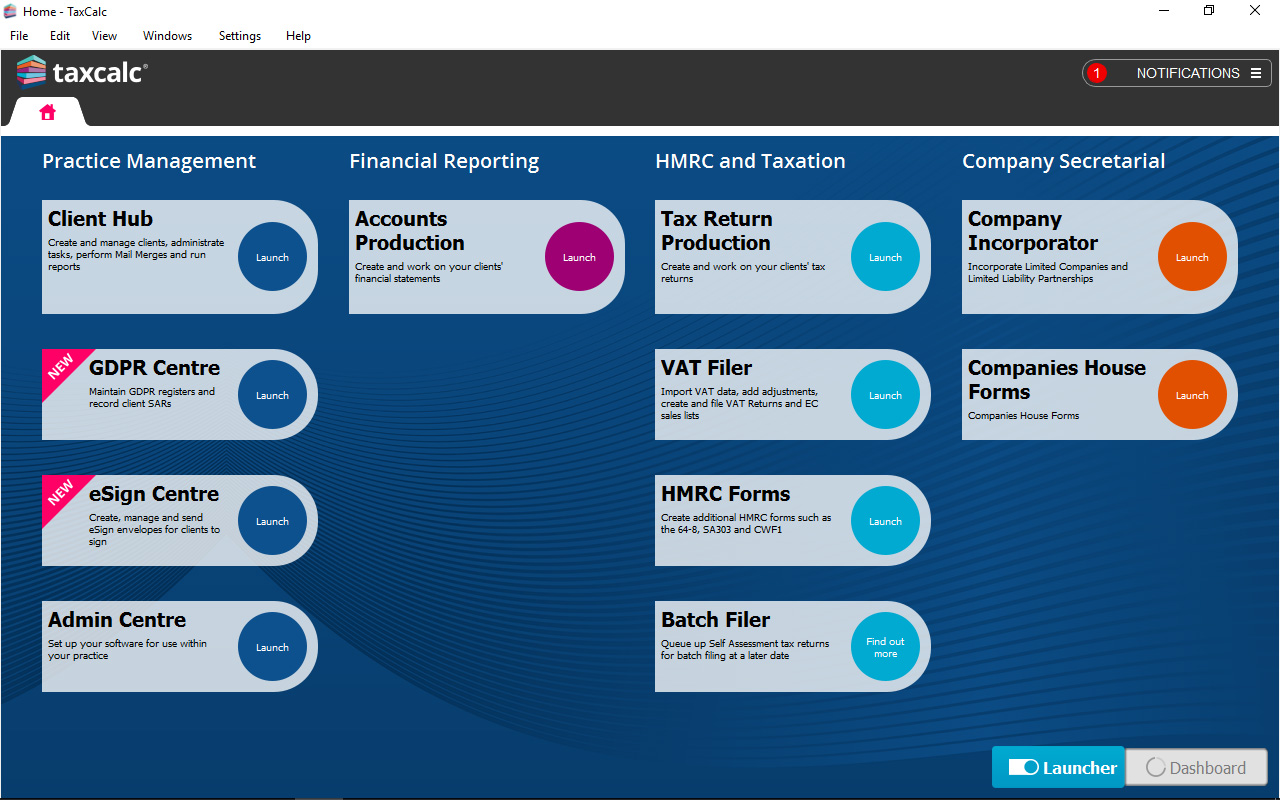Click the red notification count badge

tap(1097, 73)
